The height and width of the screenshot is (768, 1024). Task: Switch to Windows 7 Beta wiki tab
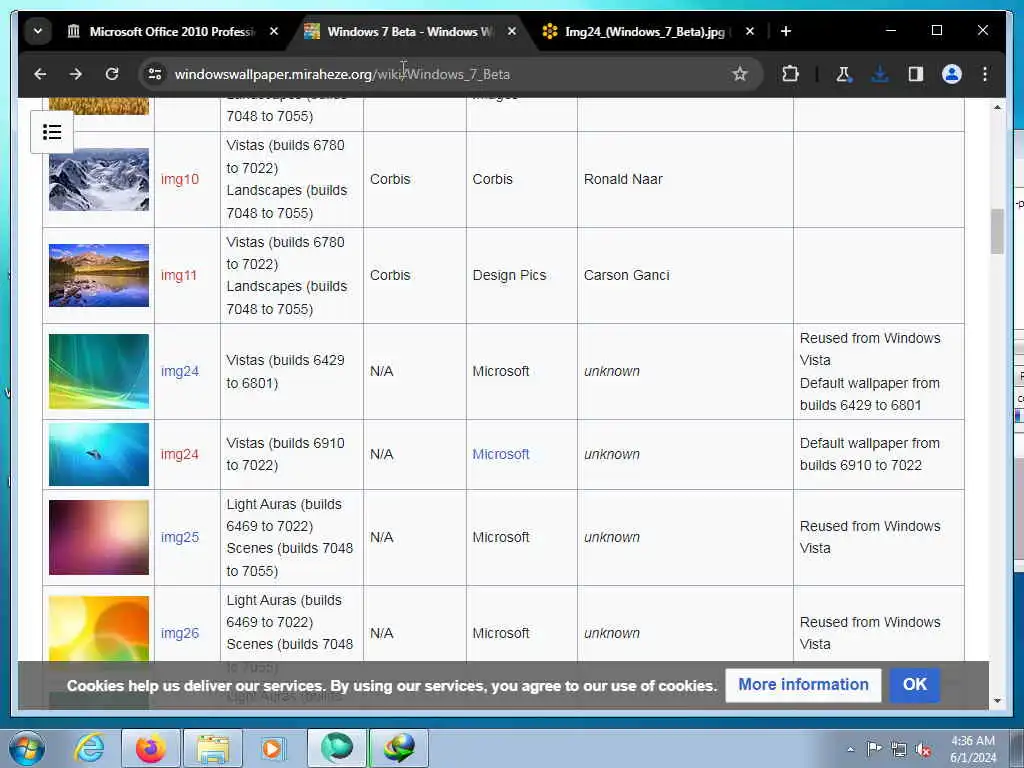tap(410, 31)
